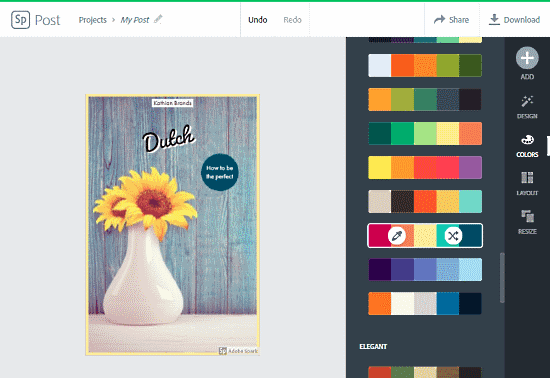Click the eyedropper icon on the selected palette
The image size is (550, 378).
coord(397,236)
